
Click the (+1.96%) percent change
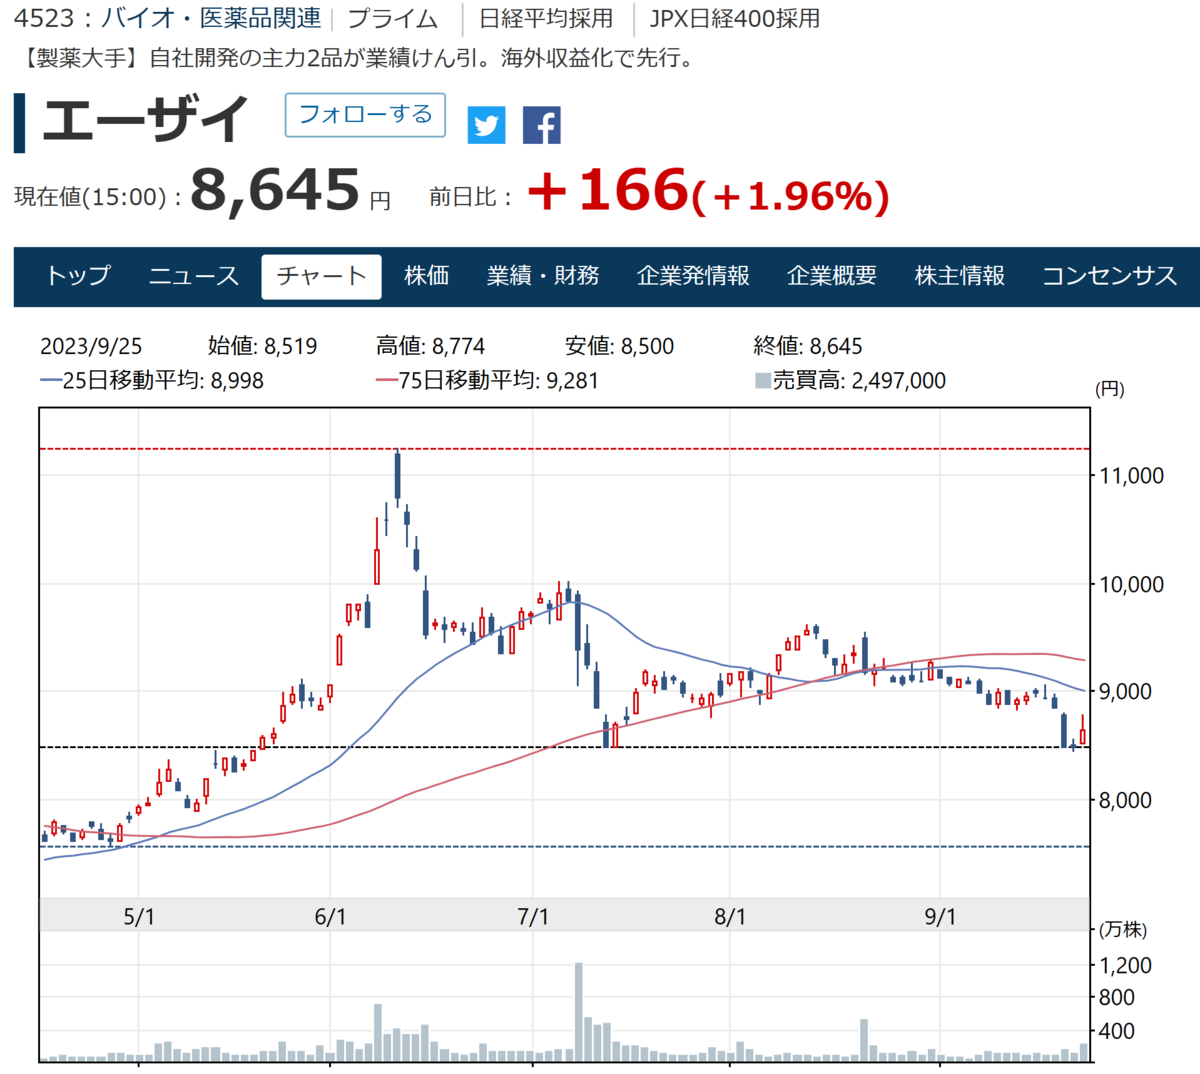click(790, 196)
